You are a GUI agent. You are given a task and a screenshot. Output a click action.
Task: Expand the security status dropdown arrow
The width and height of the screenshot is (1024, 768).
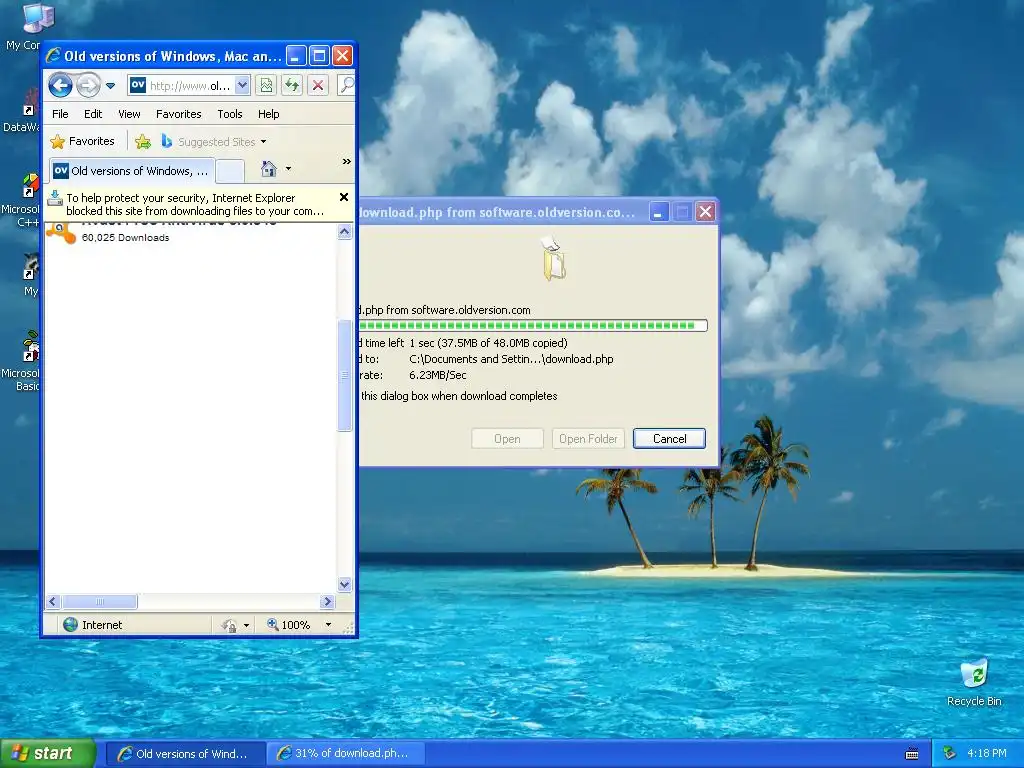(246, 626)
